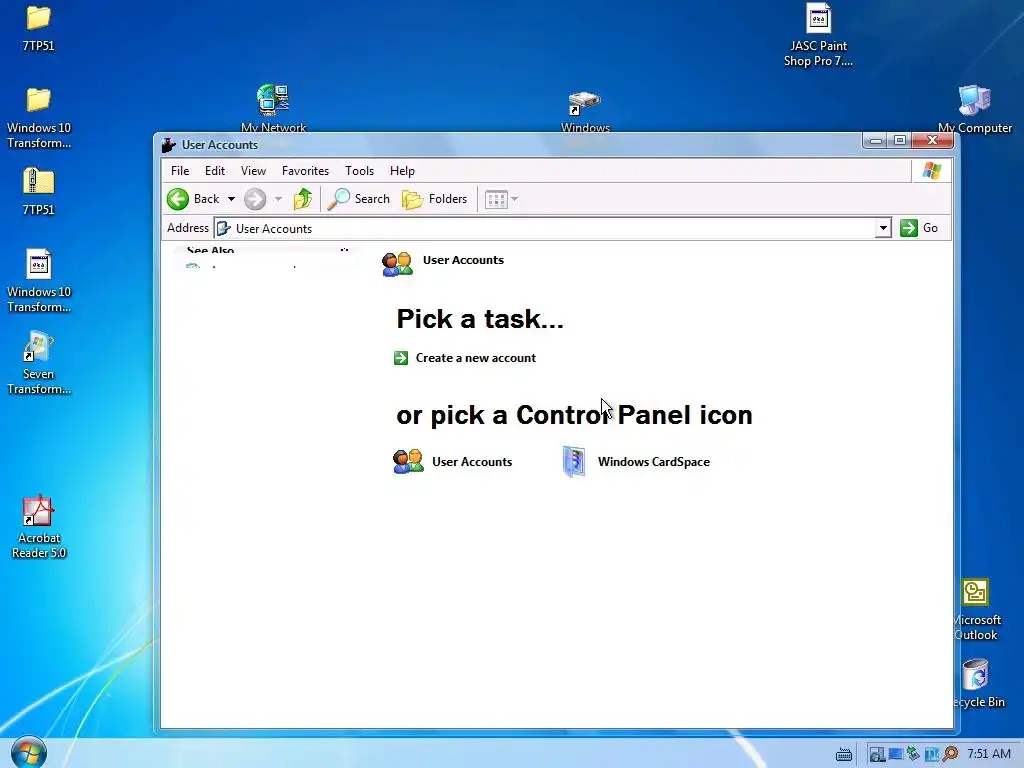This screenshot has height=768, width=1024.
Task: Click the green arrow beside Create a new account
Action: [401, 358]
